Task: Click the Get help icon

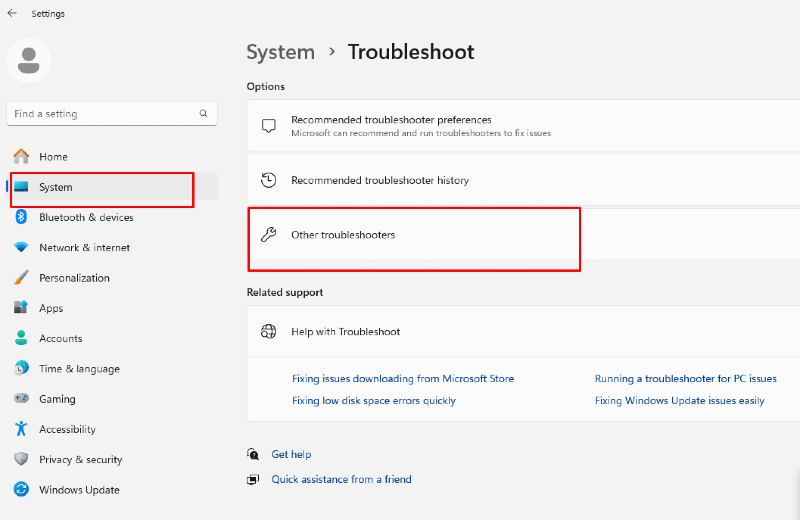Action: pyautogui.click(x=253, y=454)
